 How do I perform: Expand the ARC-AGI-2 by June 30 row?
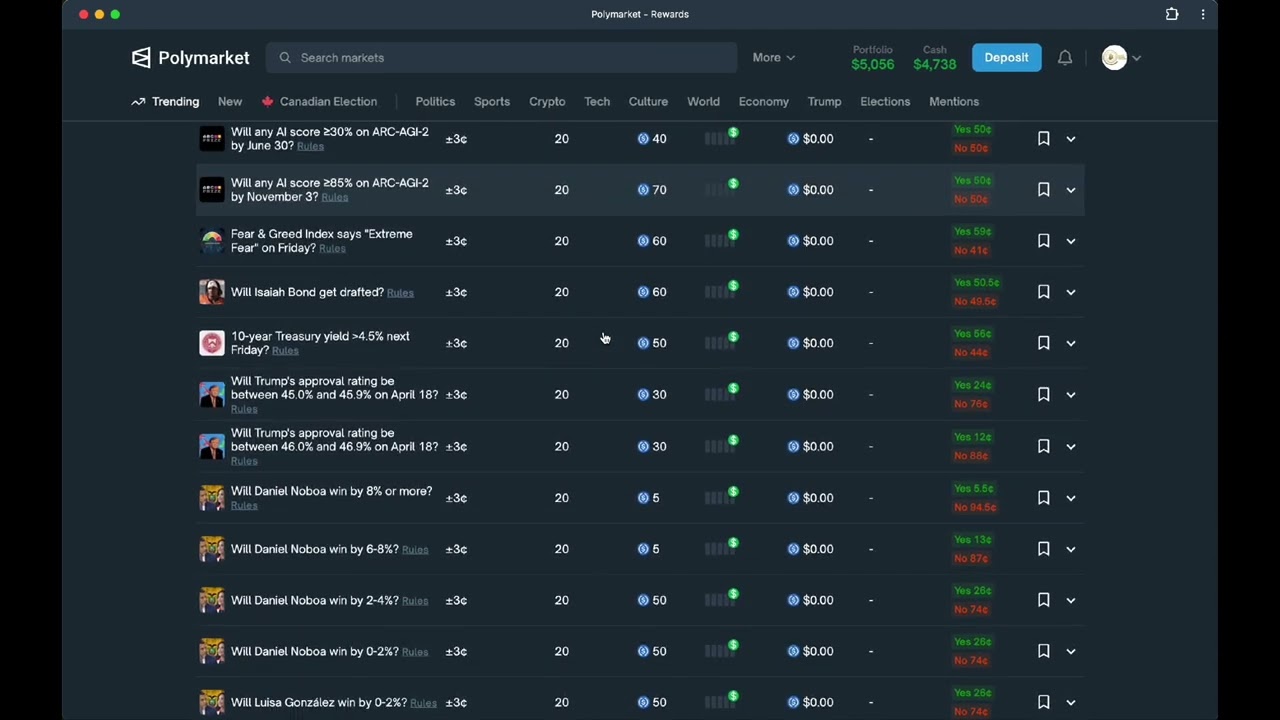coord(1071,139)
